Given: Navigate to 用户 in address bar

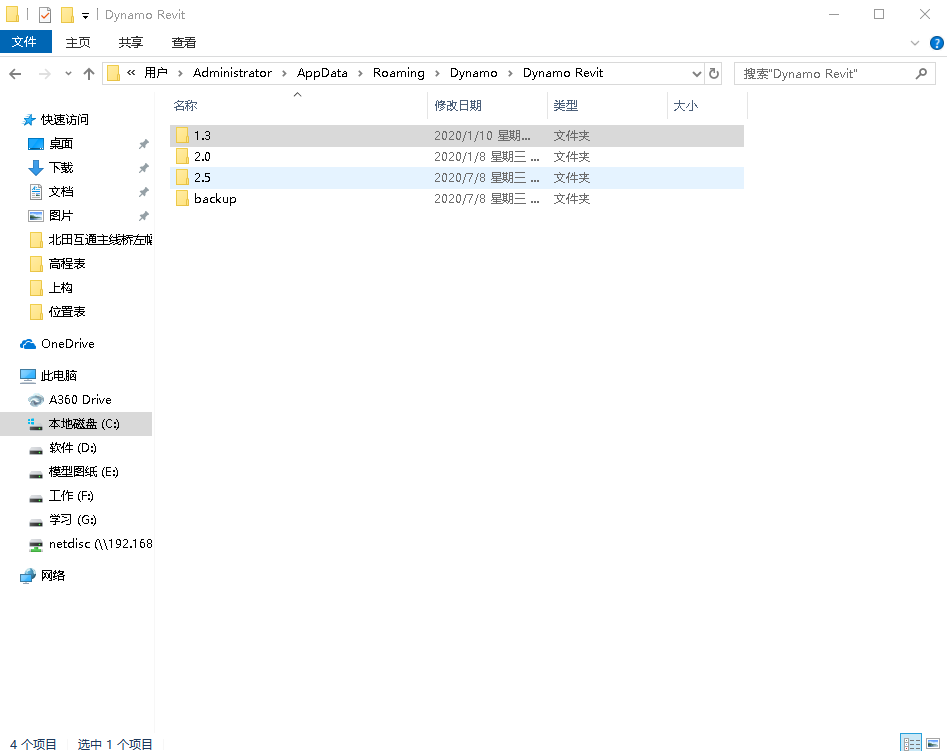Looking at the screenshot, I should 156,73.
